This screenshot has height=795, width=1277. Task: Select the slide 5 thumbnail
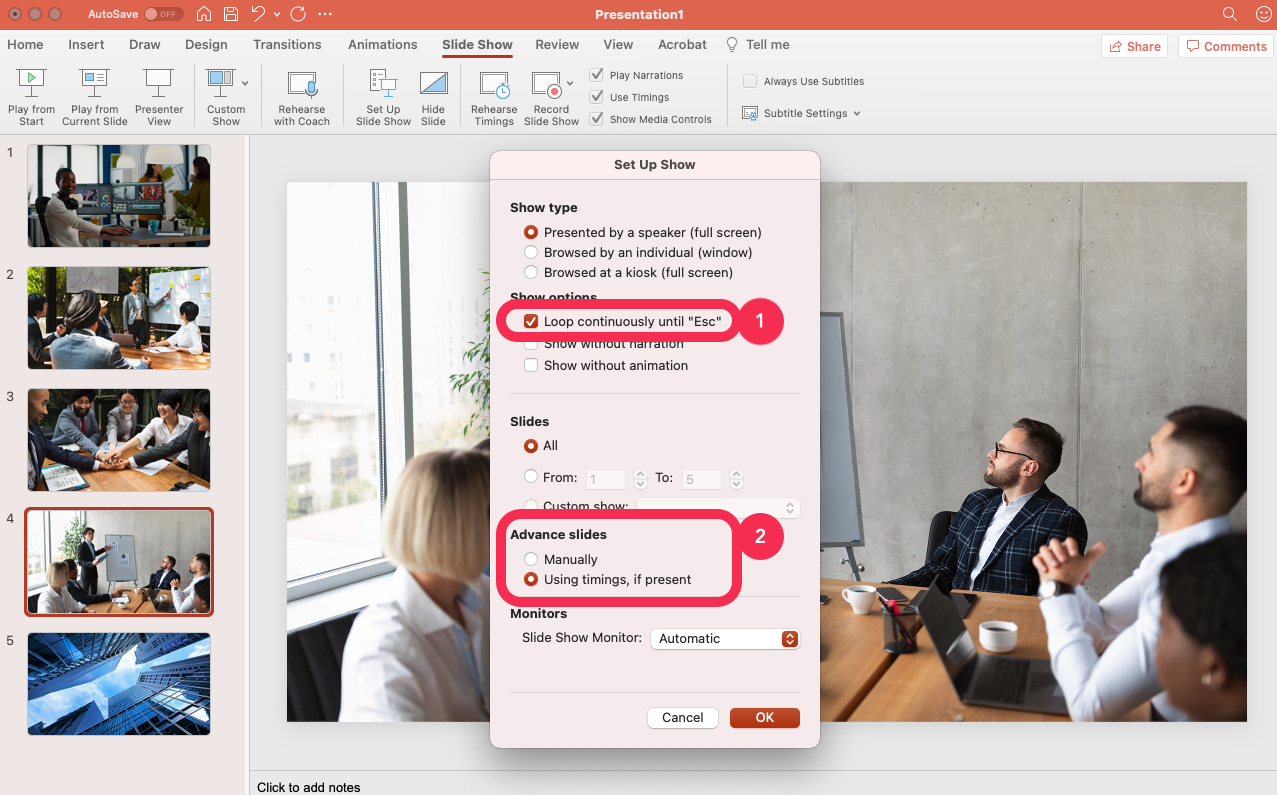(x=118, y=684)
